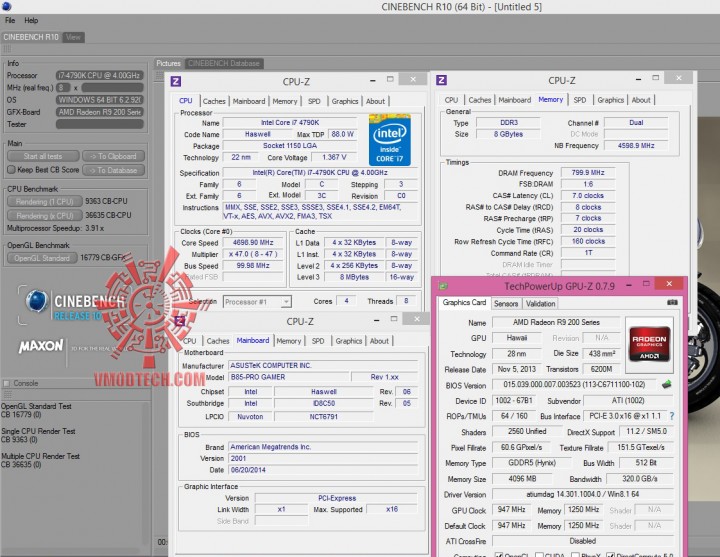The height and width of the screenshot is (557, 720).
Task: Open CPU tab in the CPU-Z Memory window
Action: point(451,100)
